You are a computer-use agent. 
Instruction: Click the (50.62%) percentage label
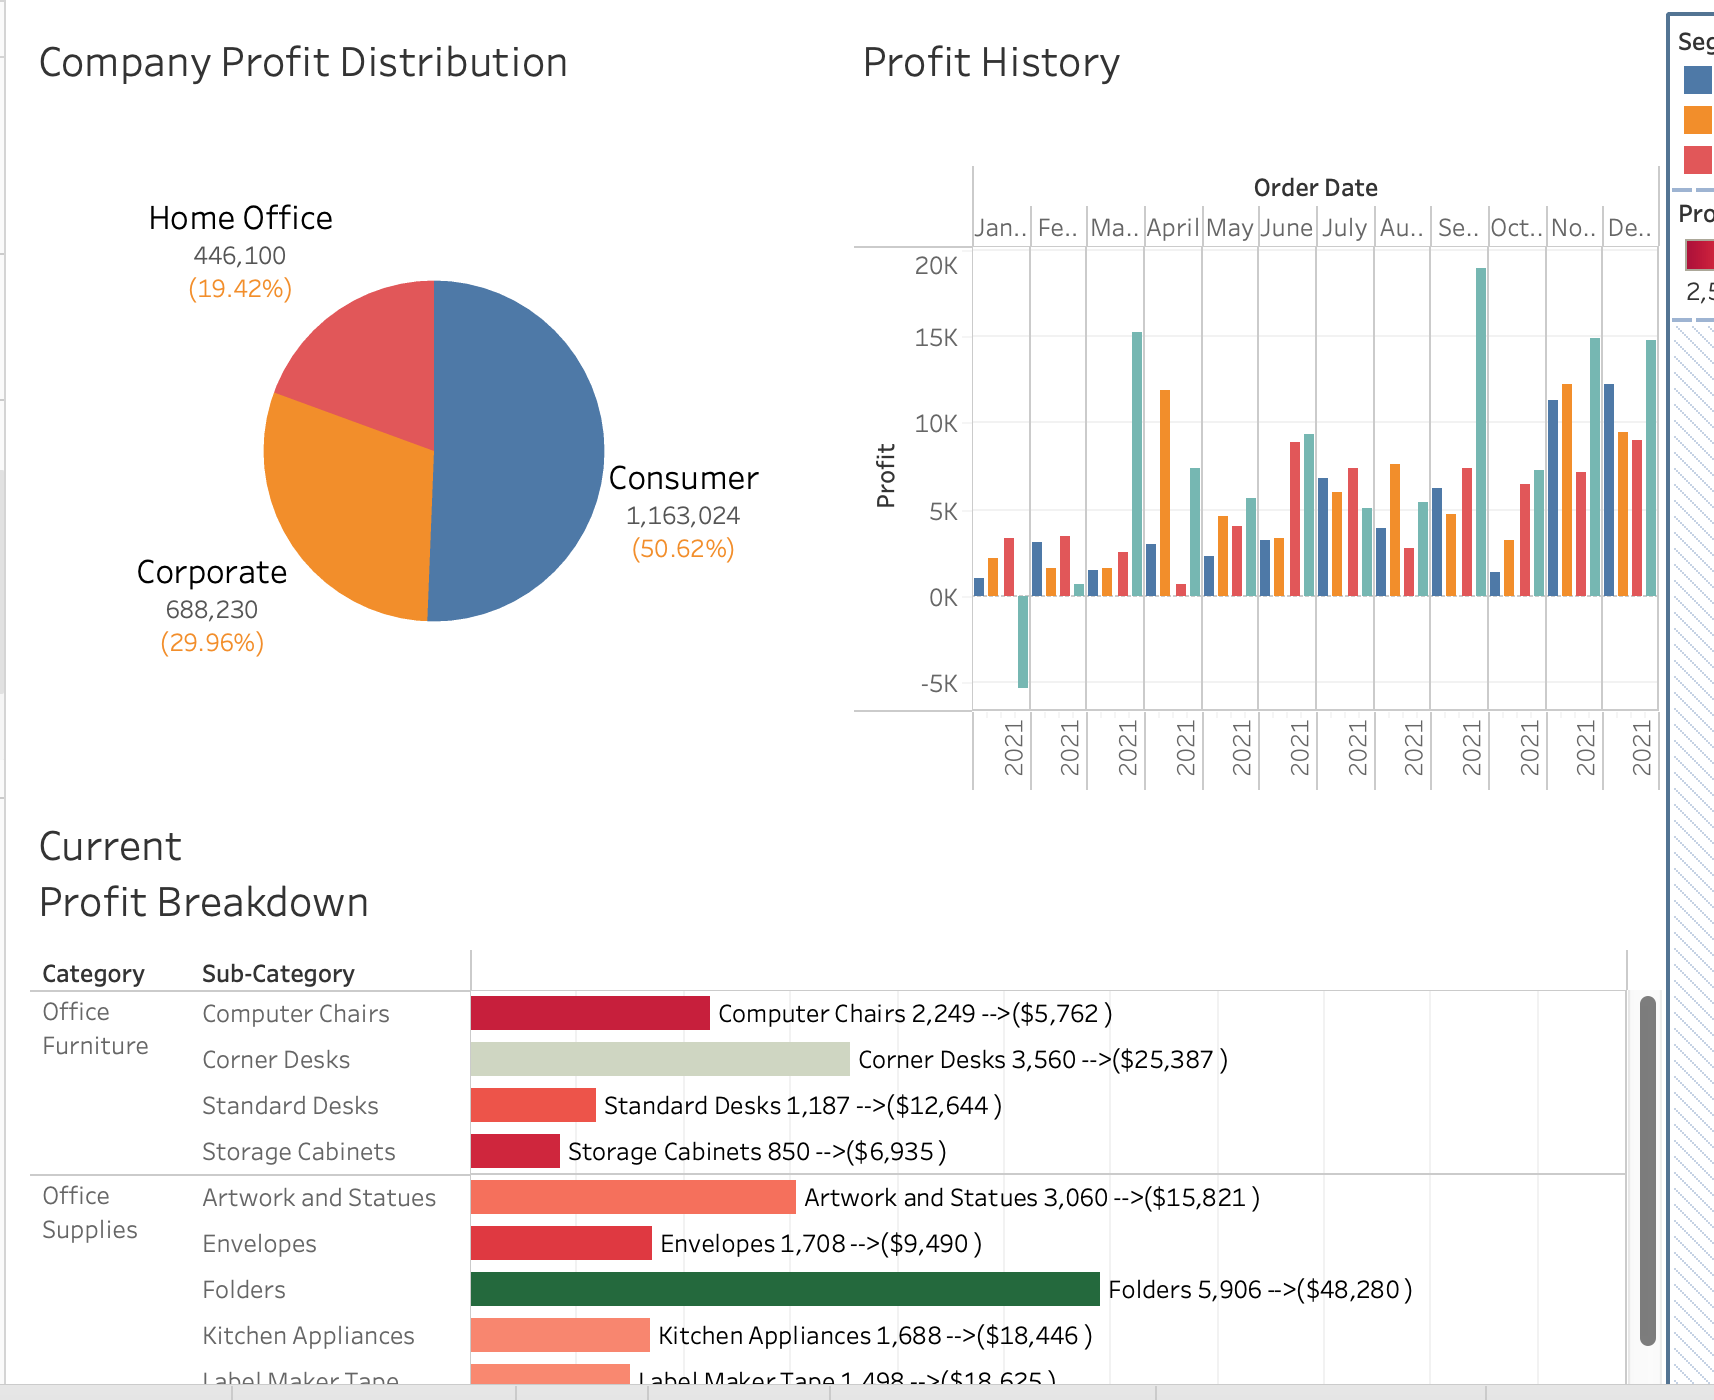(x=683, y=549)
